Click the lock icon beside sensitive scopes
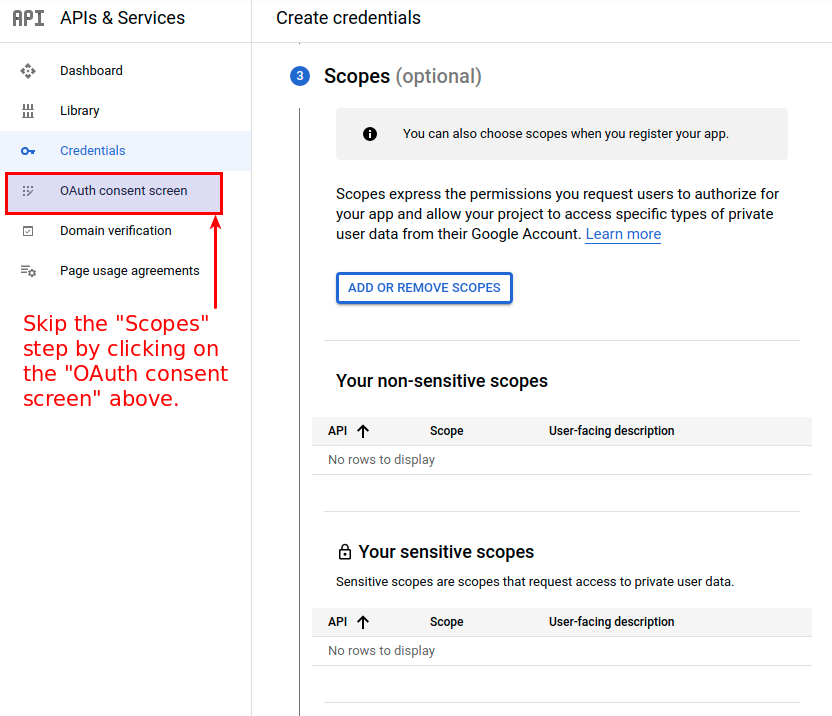 pos(345,552)
